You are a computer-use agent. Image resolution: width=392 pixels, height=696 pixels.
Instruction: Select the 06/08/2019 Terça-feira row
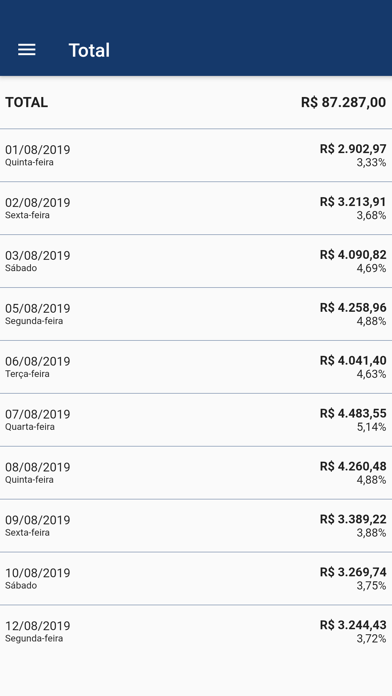(196, 367)
